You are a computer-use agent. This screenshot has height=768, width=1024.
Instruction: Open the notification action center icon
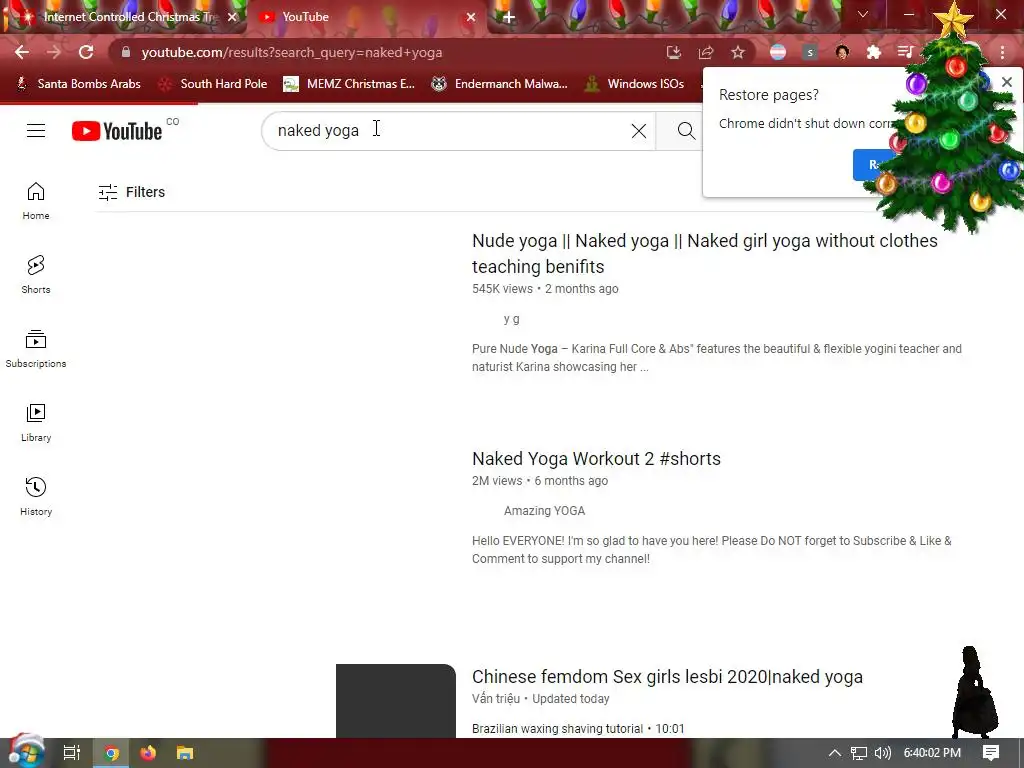[x=991, y=753]
